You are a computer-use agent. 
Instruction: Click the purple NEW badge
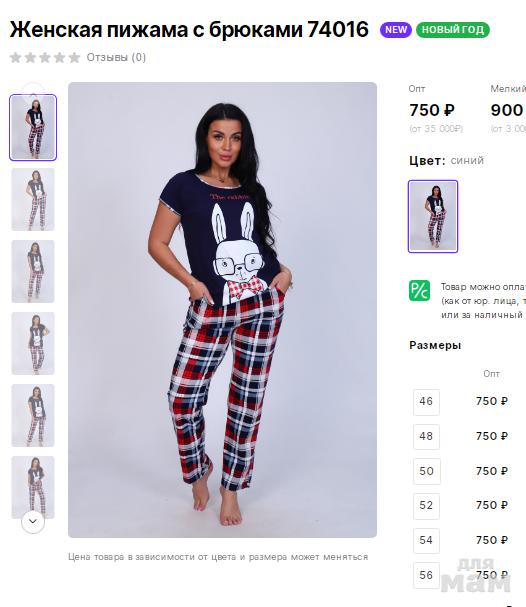click(x=396, y=30)
